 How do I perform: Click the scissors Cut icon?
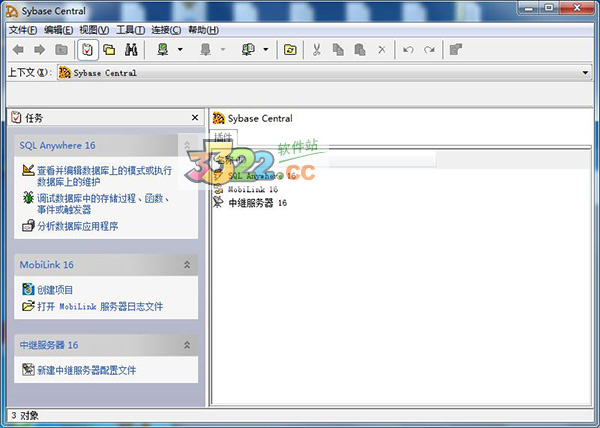pyautogui.click(x=316, y=50)
